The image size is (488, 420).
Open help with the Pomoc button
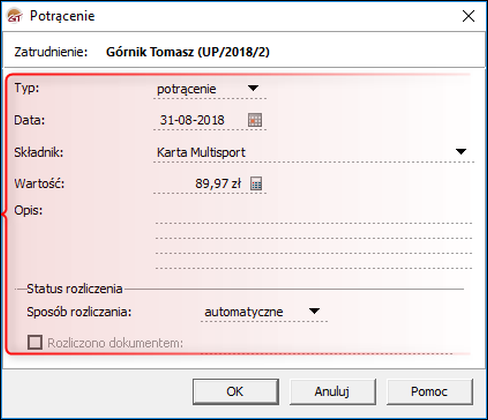tap(429, 392)
